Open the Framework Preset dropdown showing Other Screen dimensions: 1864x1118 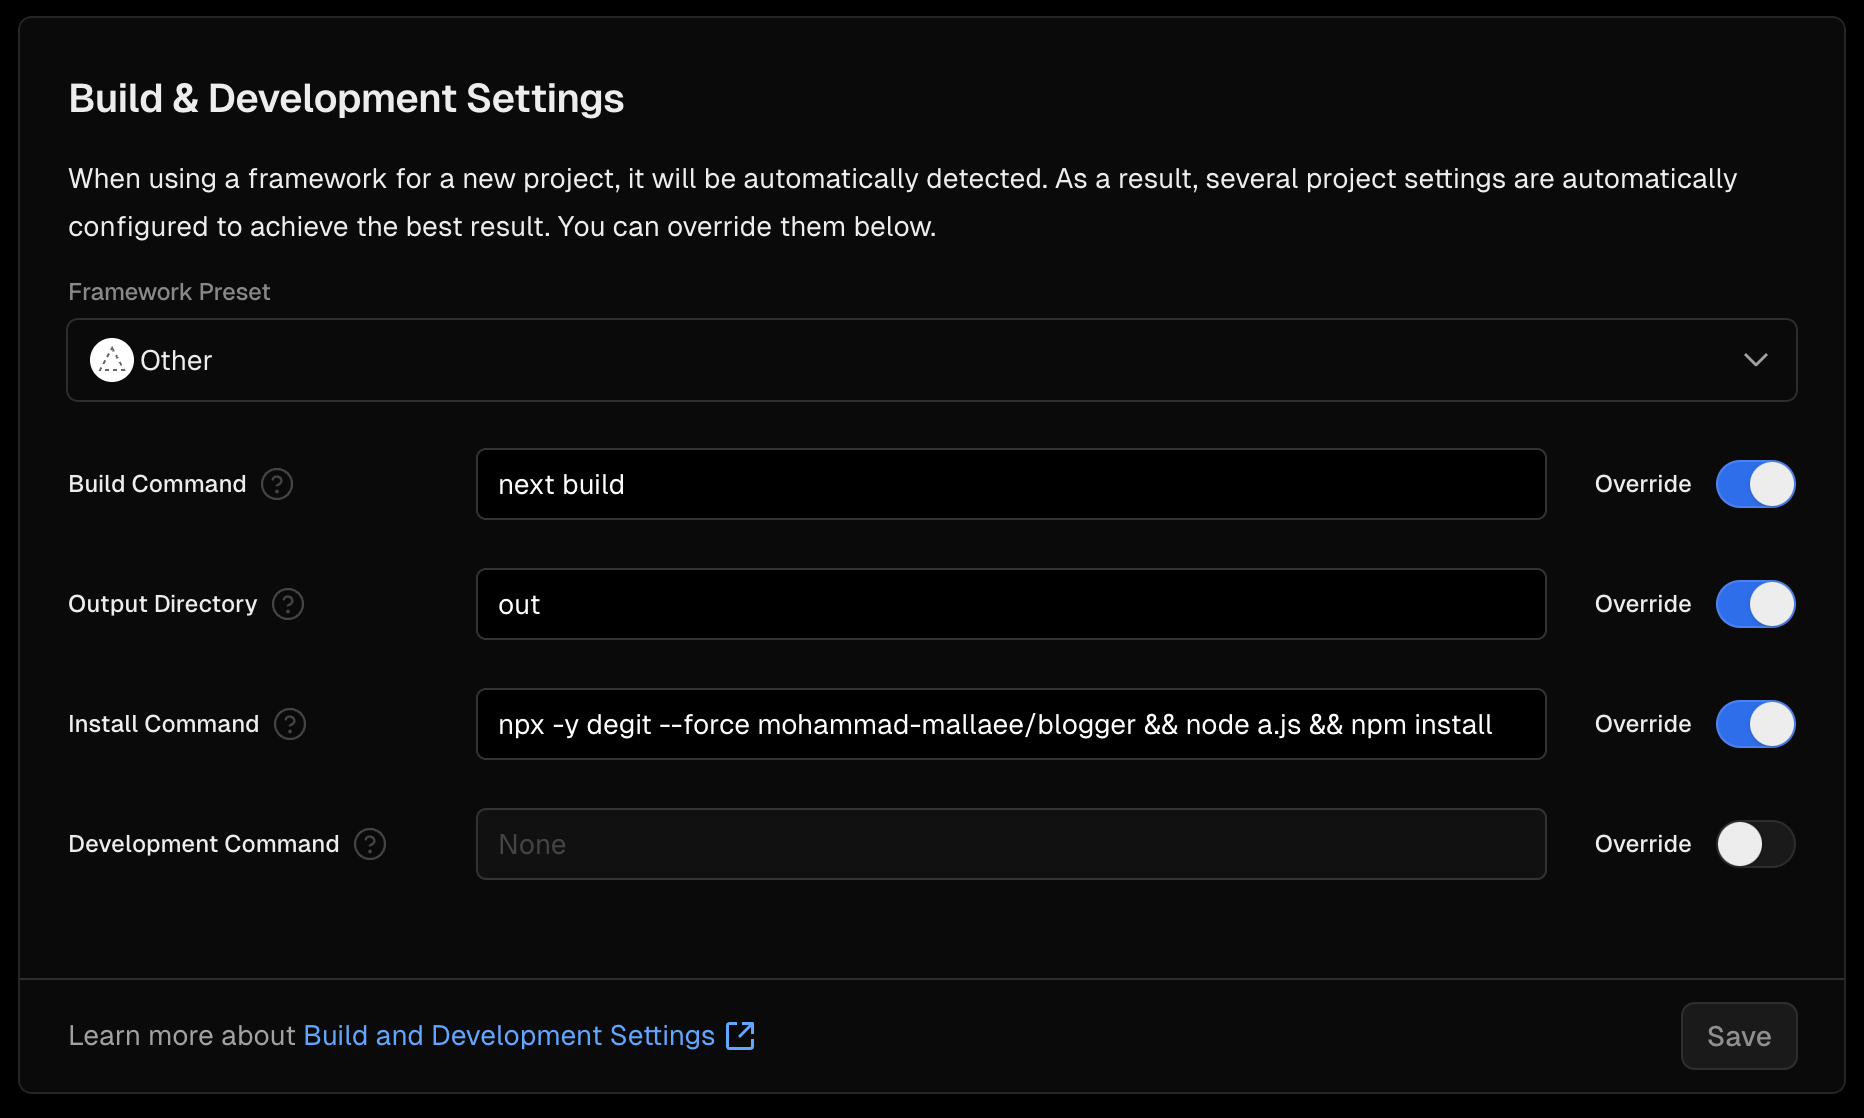click(x=930, y=360)
